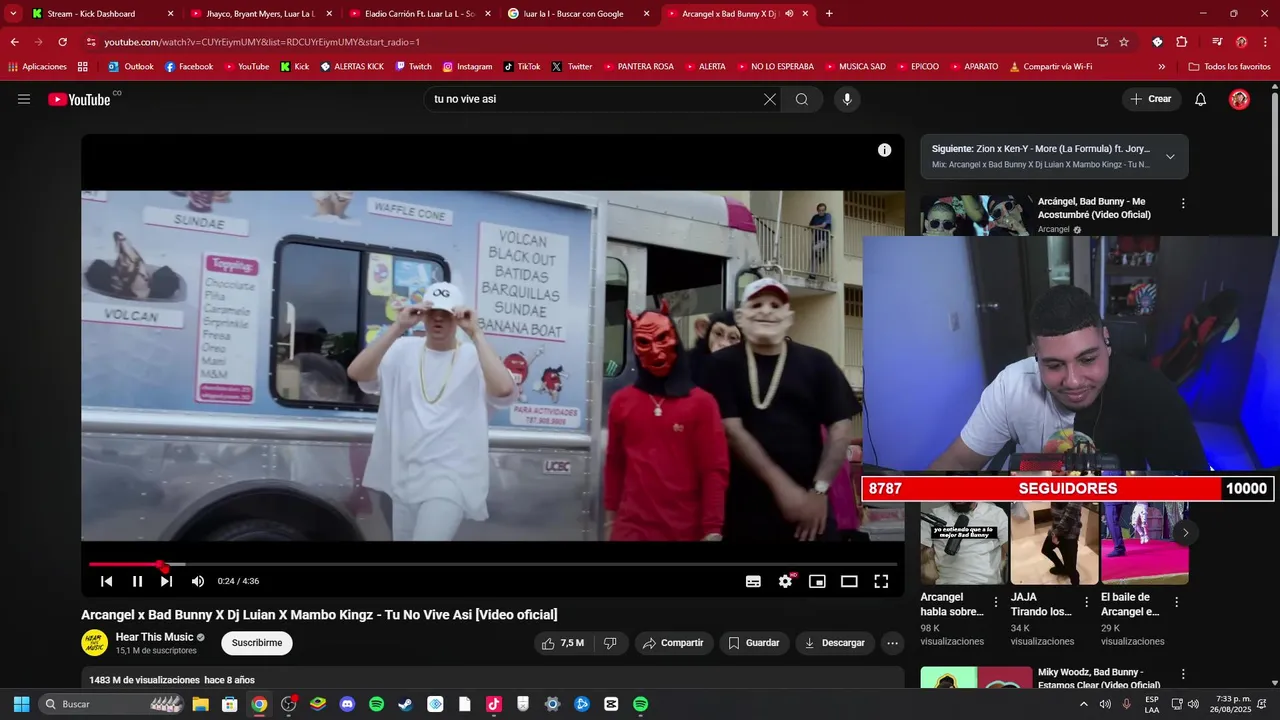Open the browser extensions puzzle icon
The width and height of the screenshot is (1280, 720).
[1182, 42]
